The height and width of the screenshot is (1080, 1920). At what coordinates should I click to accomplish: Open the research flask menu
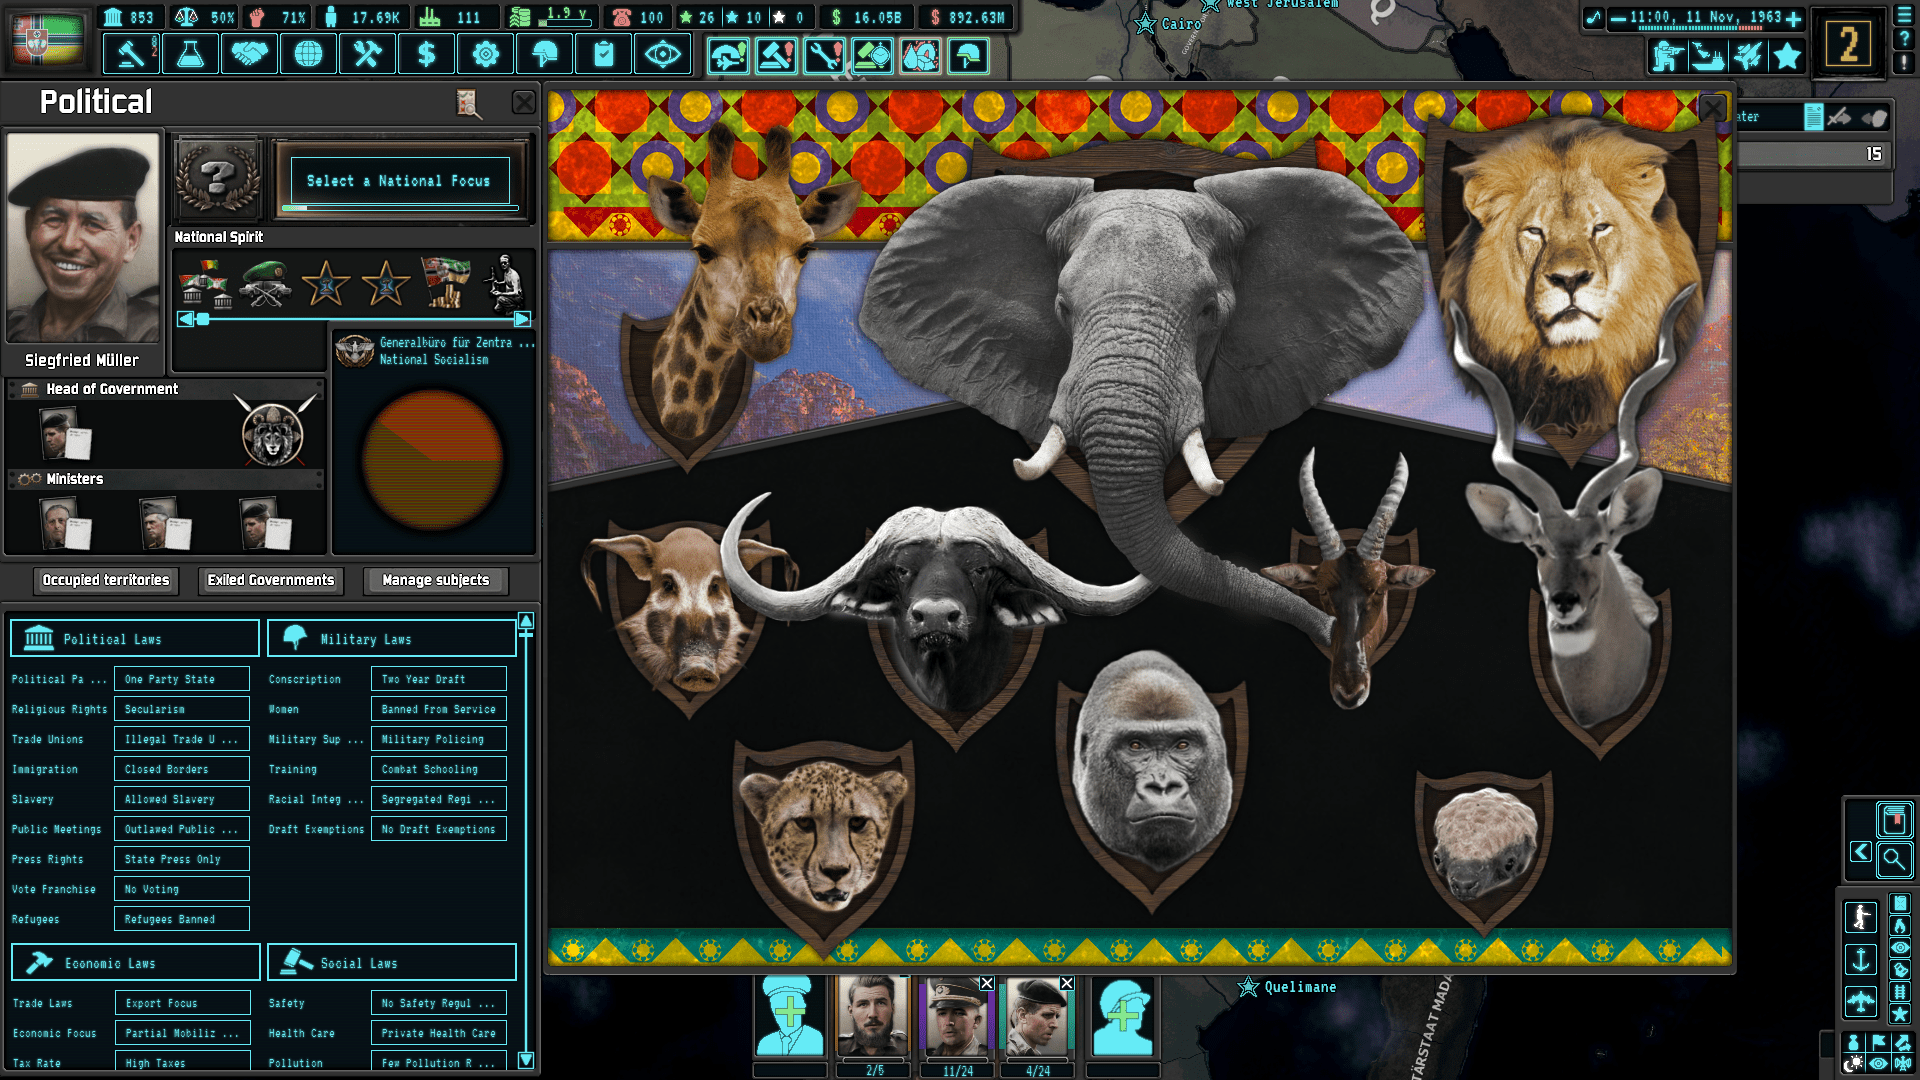(190, 54)
